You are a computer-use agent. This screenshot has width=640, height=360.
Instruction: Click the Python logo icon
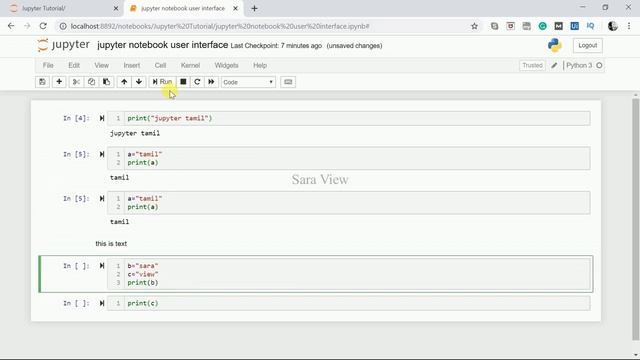click(x=554, y=45)
